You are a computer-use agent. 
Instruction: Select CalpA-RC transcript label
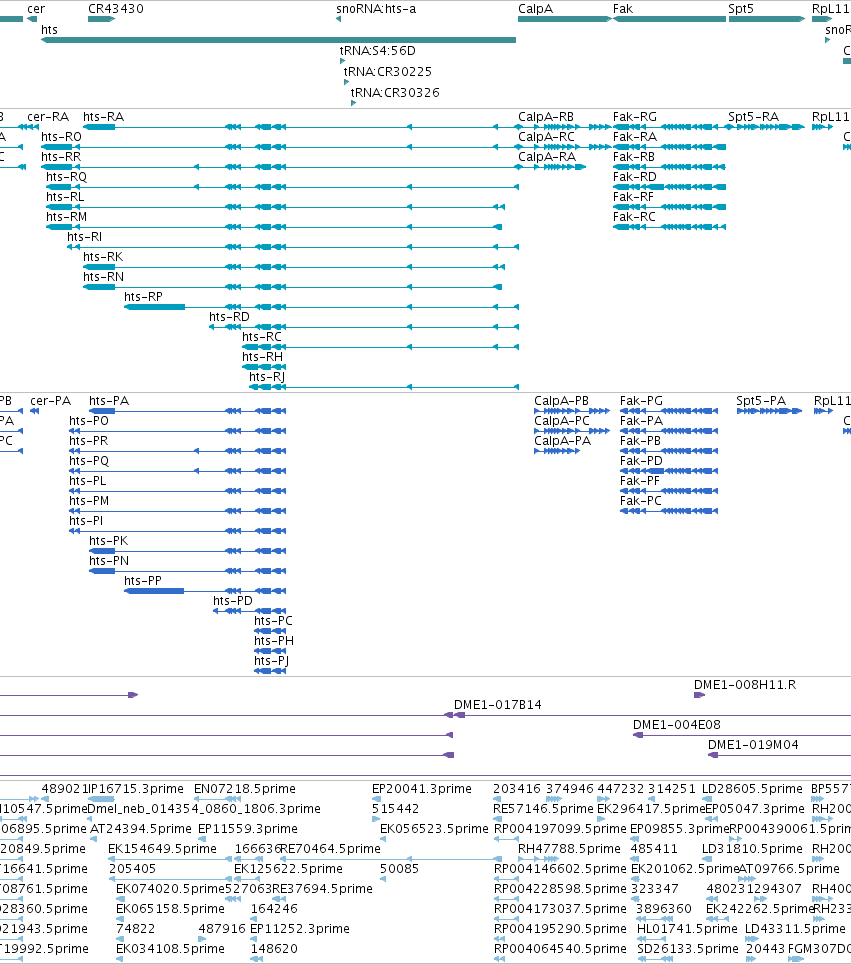click(547, 136)
